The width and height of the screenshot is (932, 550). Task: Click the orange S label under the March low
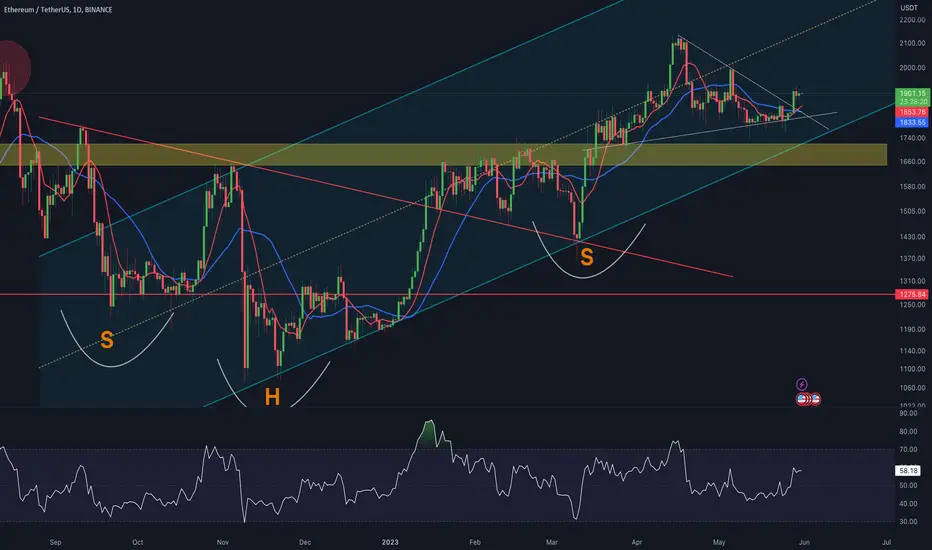pyautogui.click(x=587, y=257)
